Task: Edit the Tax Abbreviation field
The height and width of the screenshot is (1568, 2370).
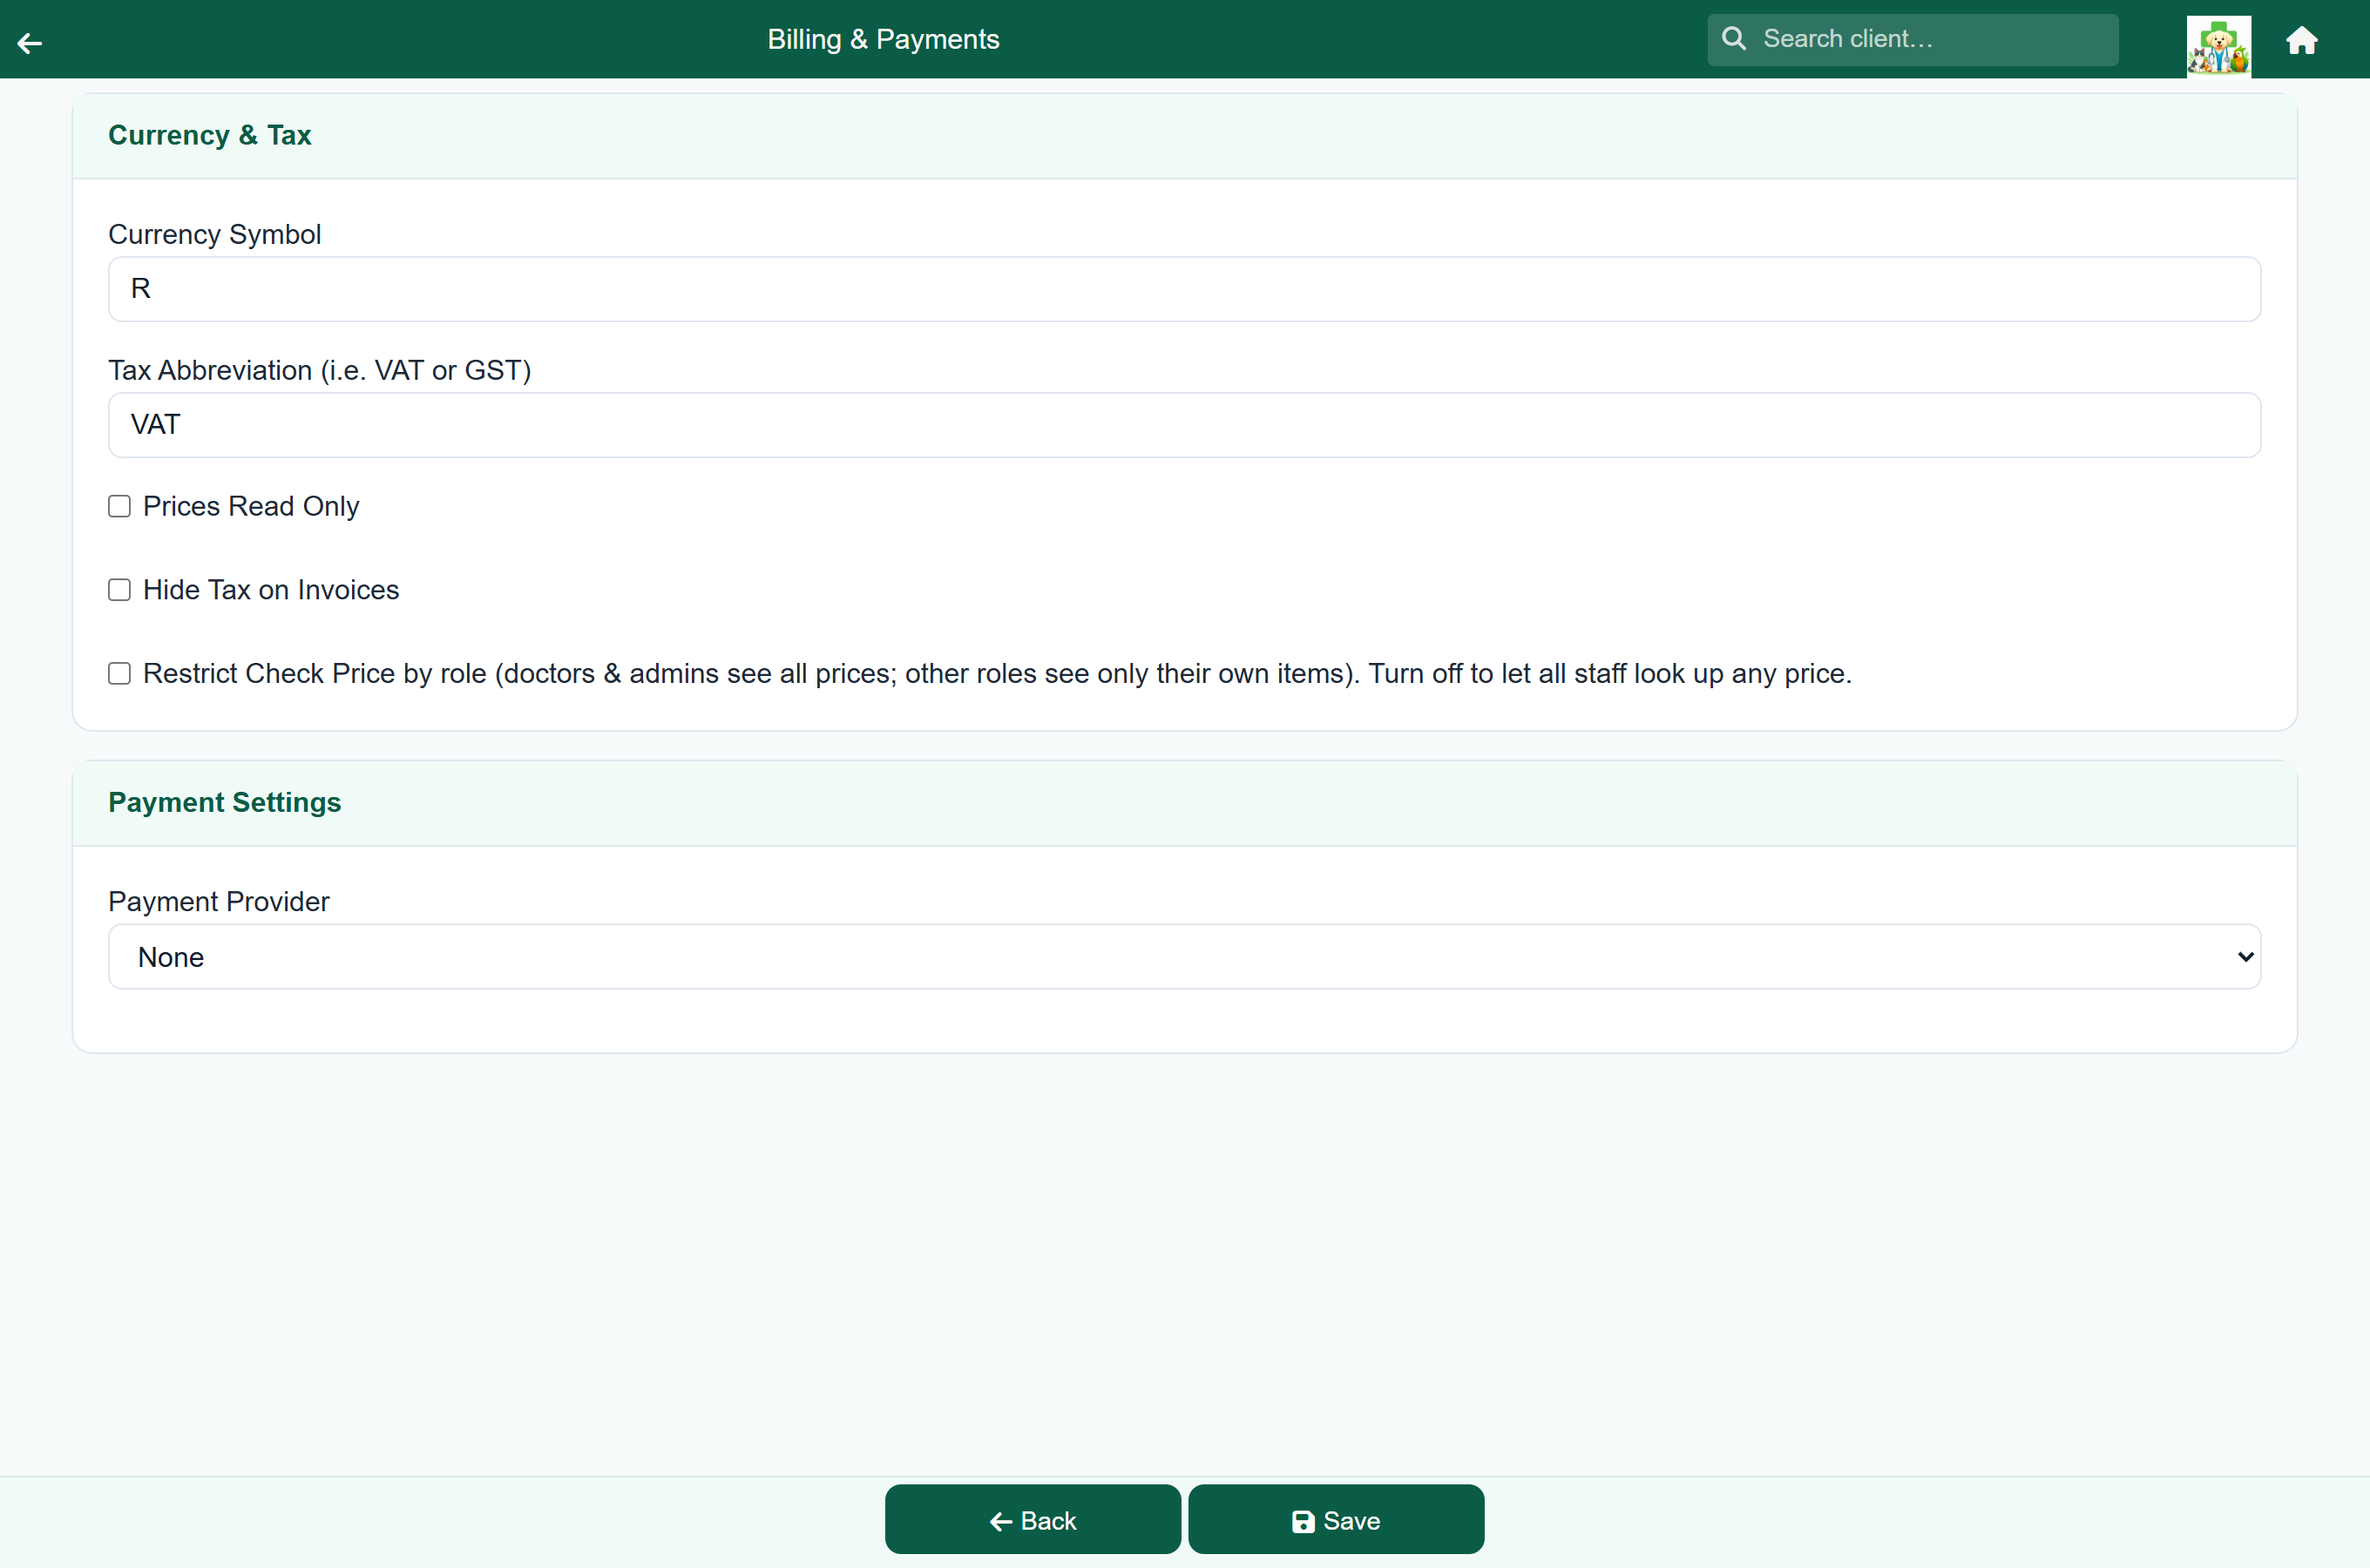Action: pyautogui.click(x=1184, y=425)
